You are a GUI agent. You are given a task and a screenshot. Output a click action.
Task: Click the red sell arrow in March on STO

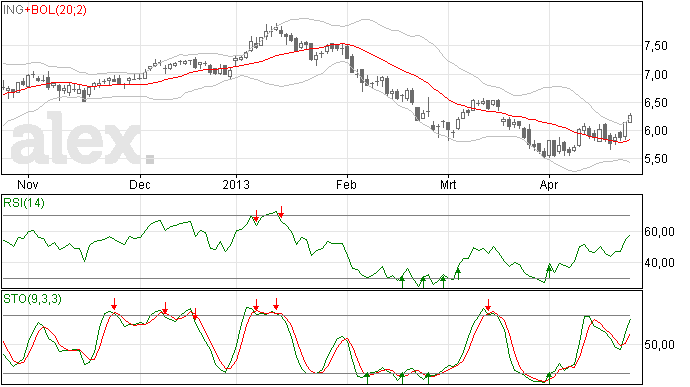click(x=488, y=305)
